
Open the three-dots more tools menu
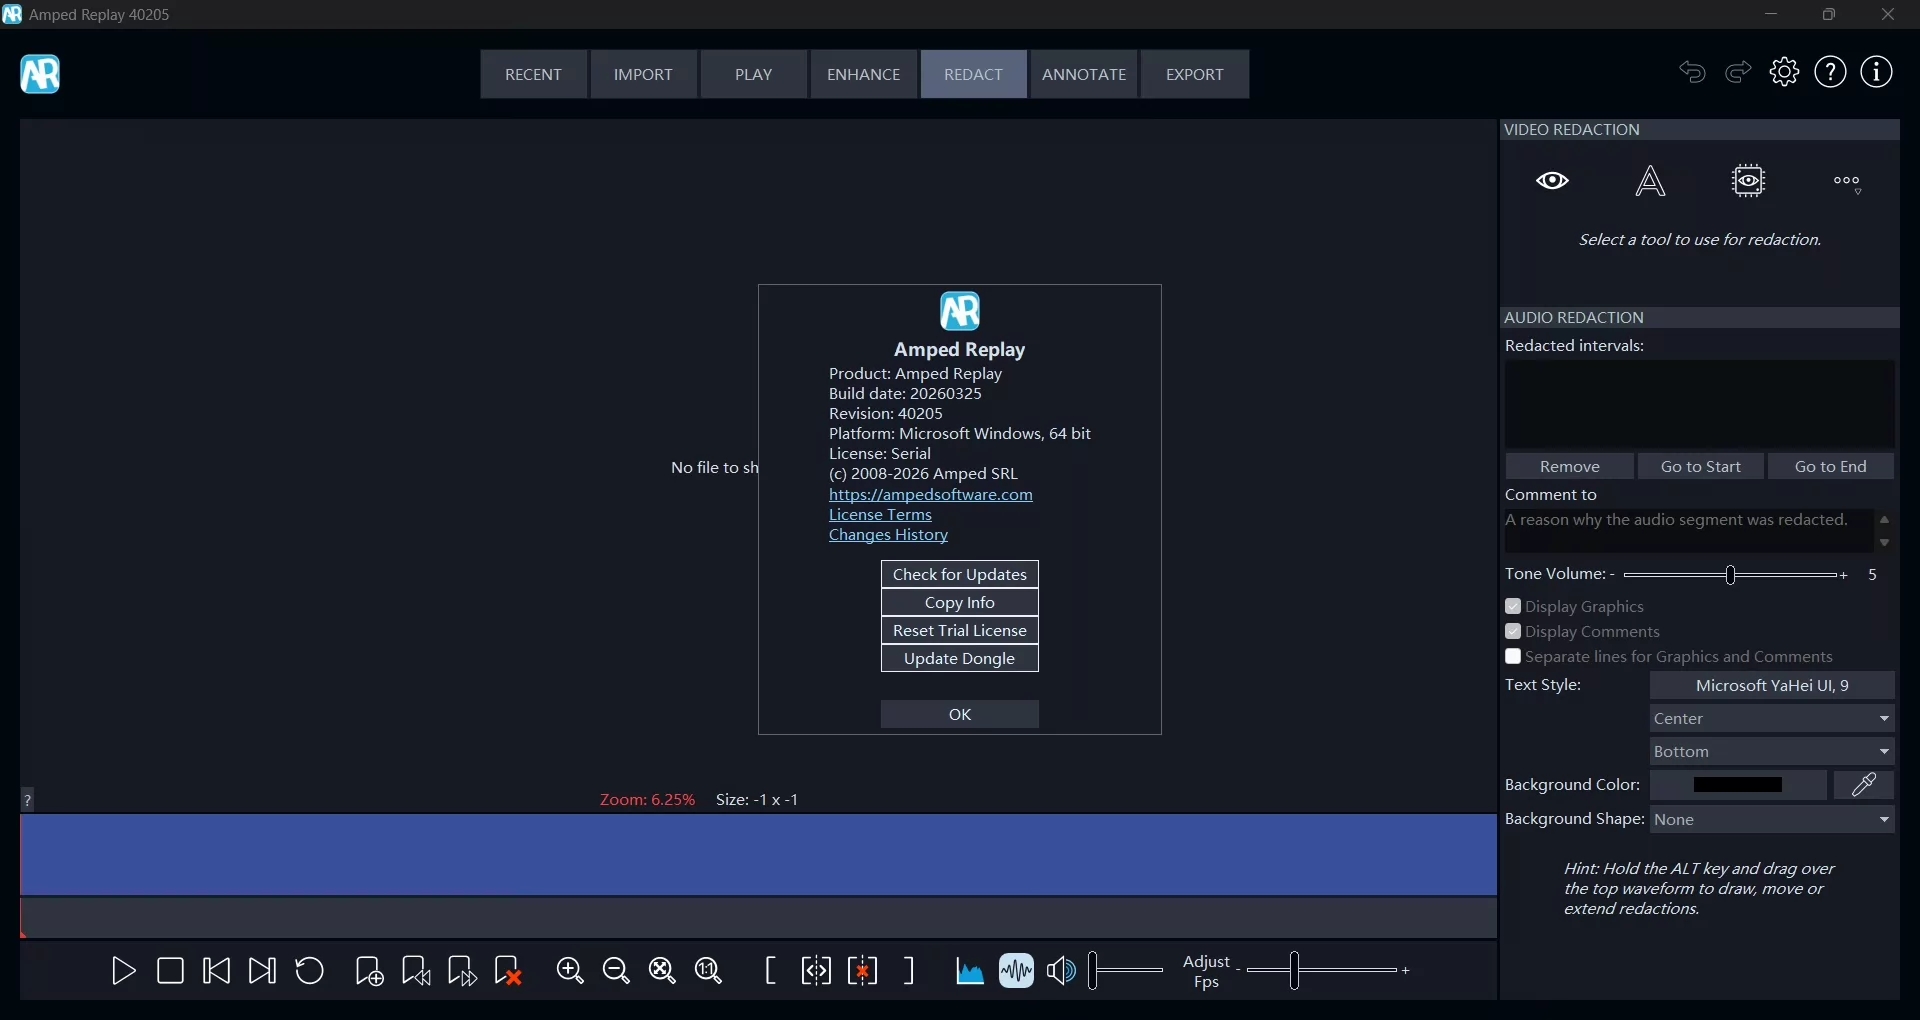[x=1848, y=184]
